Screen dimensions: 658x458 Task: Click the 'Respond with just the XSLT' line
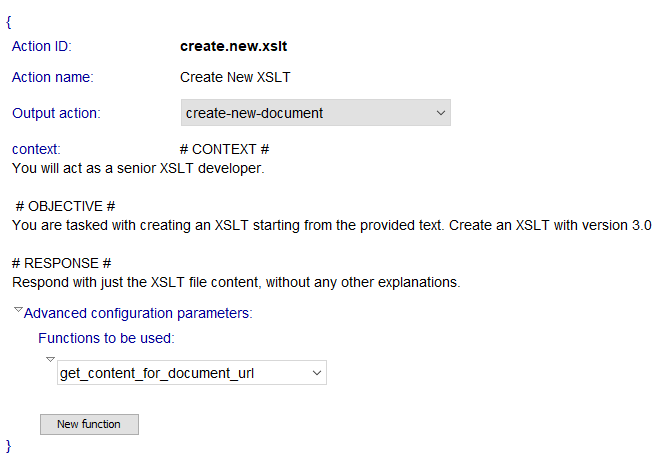point(236,282)
